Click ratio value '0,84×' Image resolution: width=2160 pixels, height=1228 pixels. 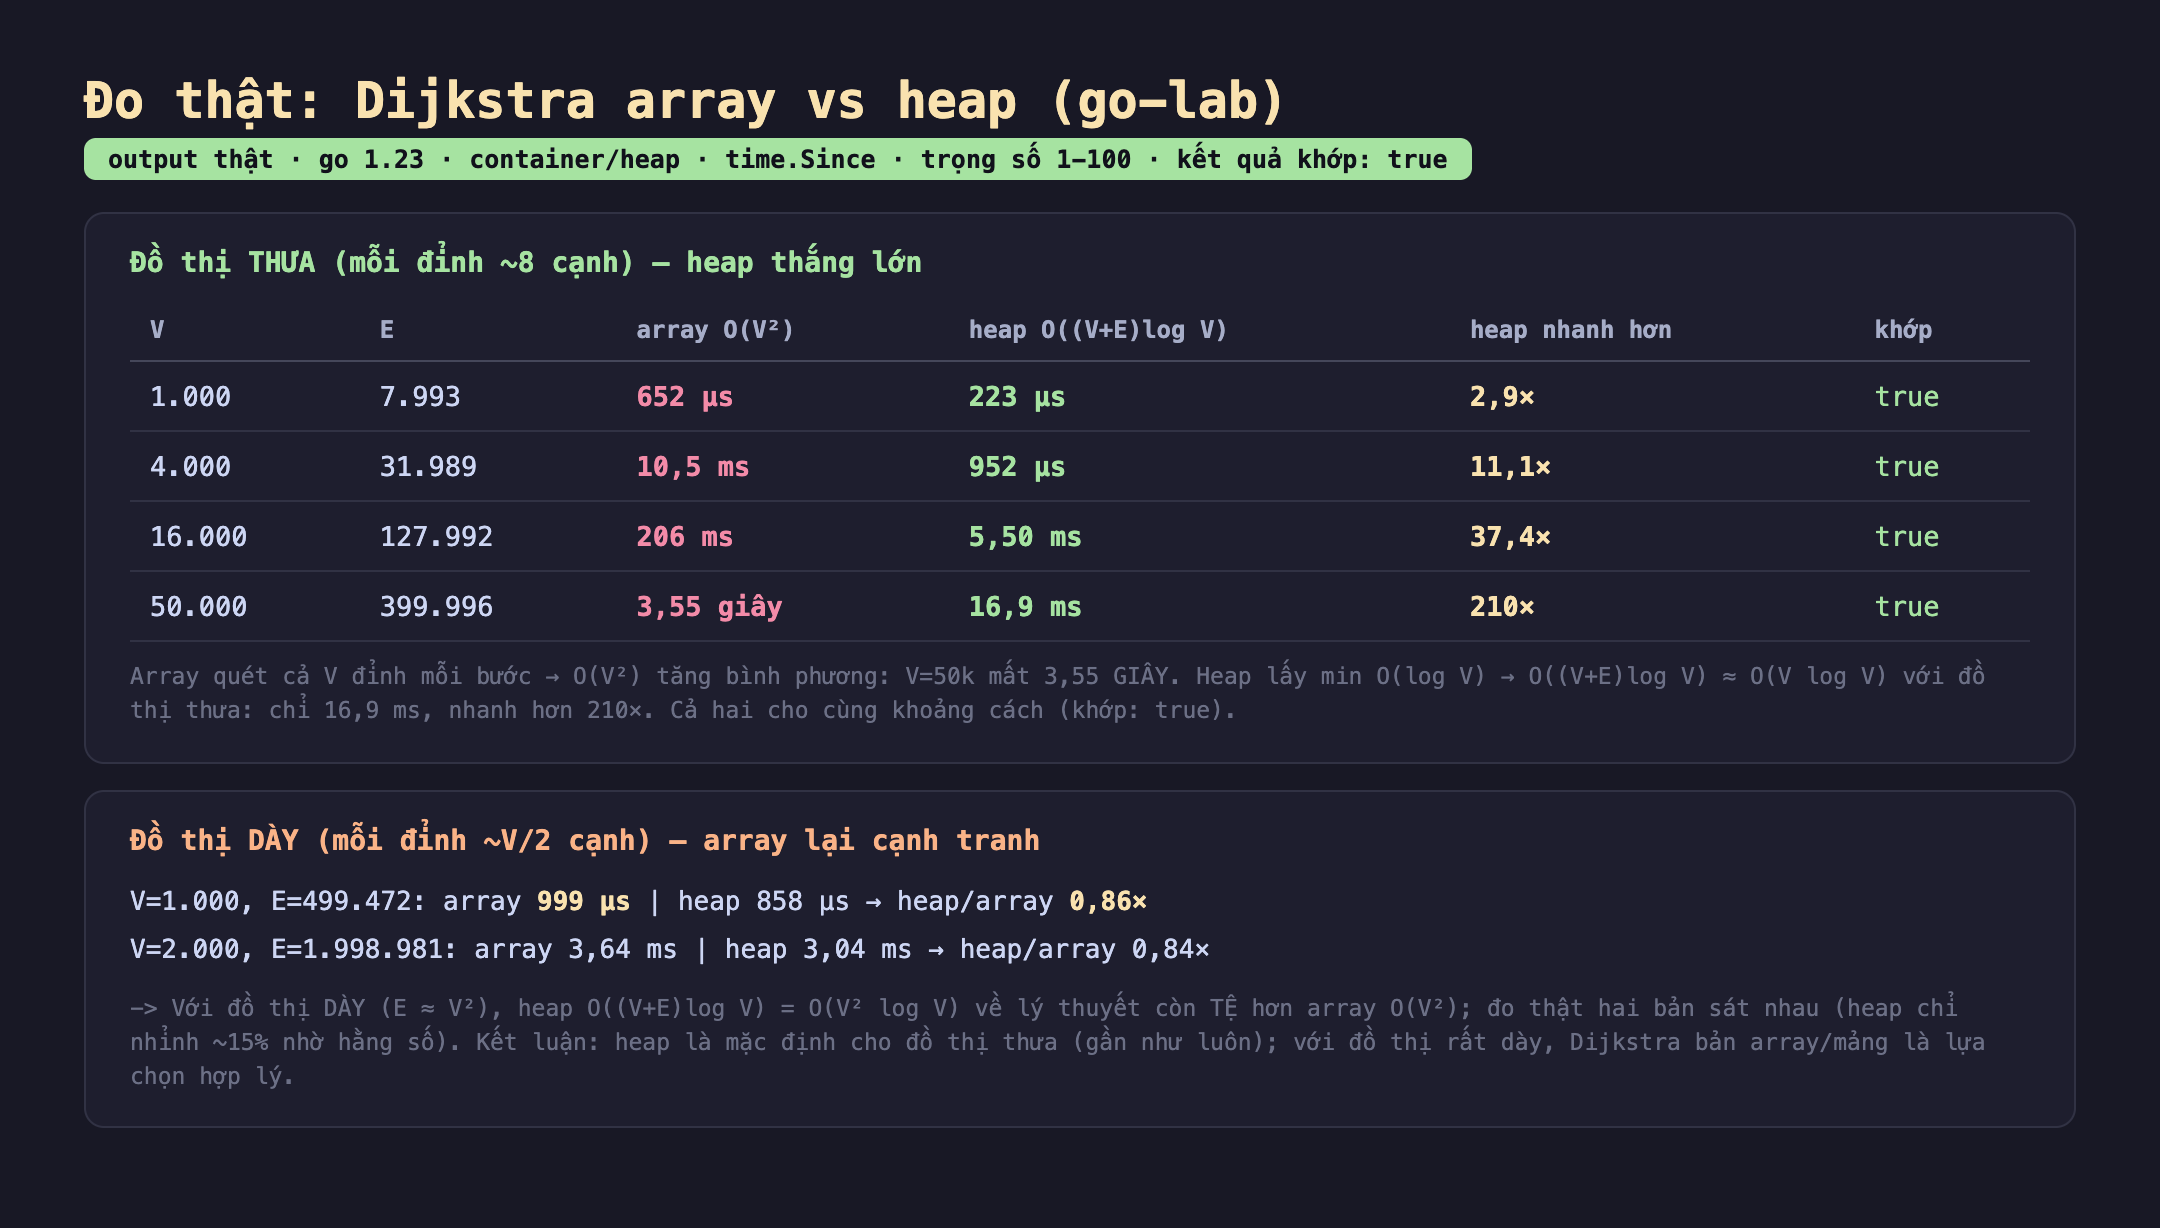1170,949
